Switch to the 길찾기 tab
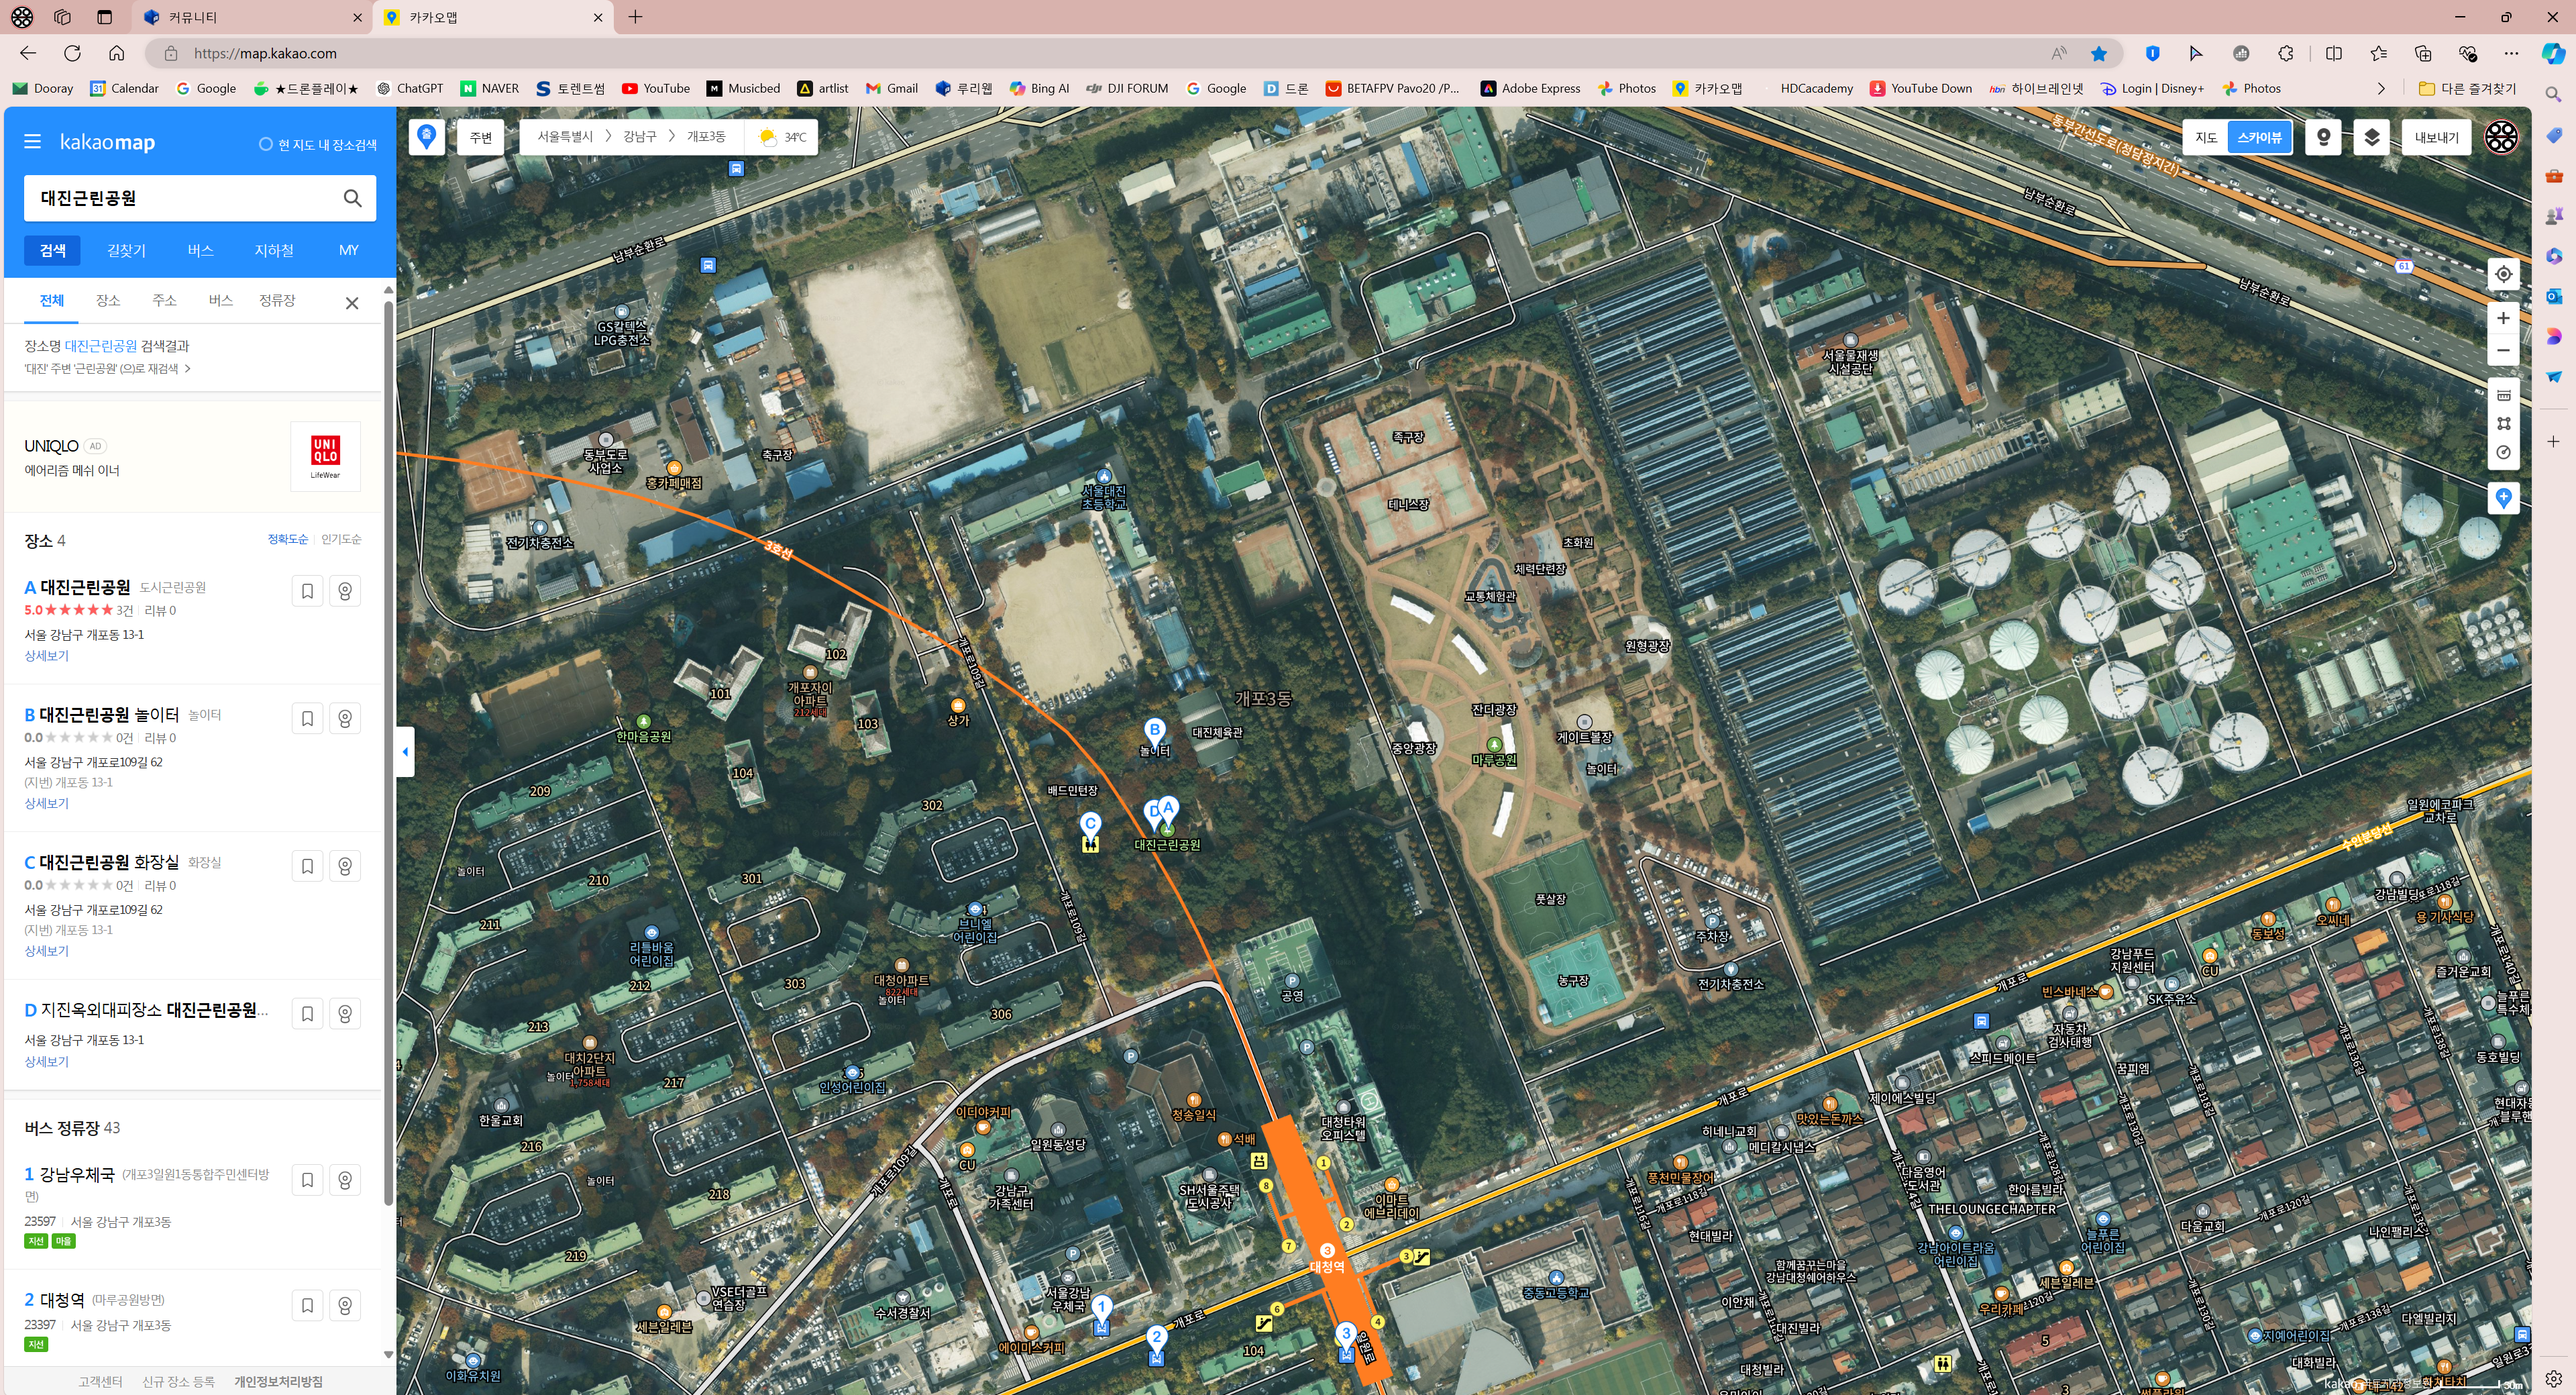Image resolution: width=2576 pixels, height=1395 pixels. pyautogui.click(x=126, y=250)
